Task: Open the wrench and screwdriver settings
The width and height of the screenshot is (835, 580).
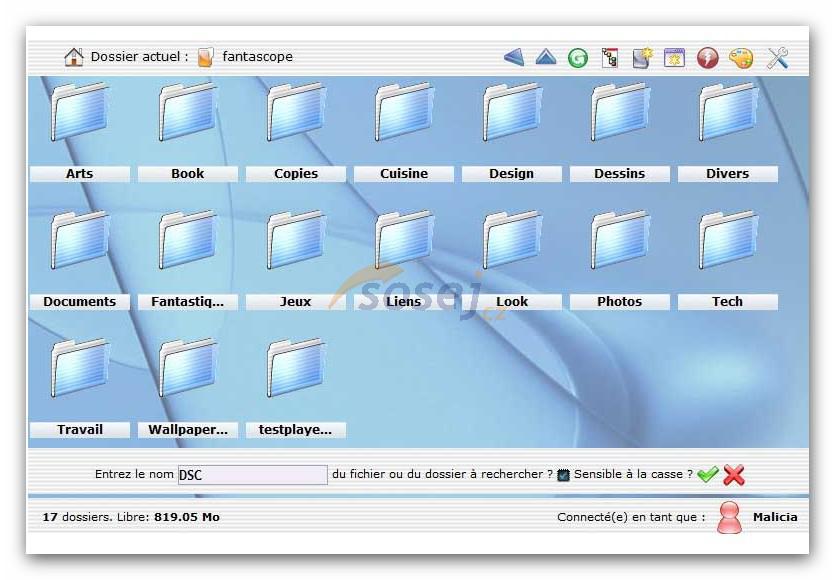Action: click(778, 58)
